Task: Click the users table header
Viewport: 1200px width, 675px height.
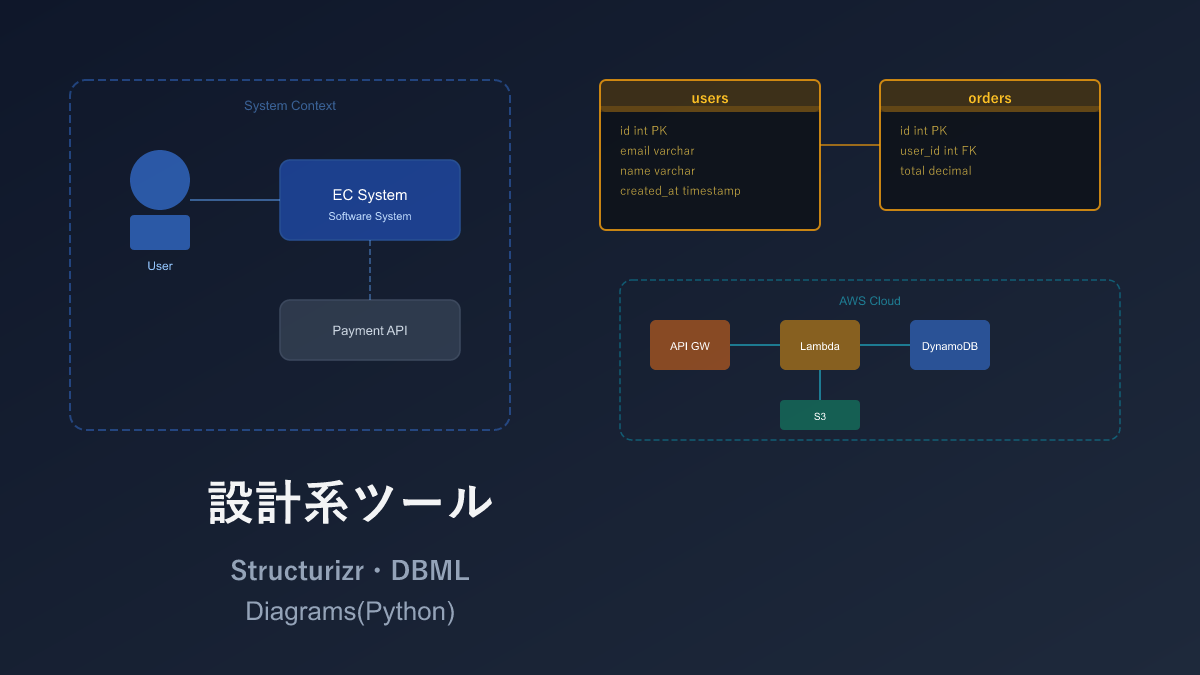Action: click(x=710, y=97)
